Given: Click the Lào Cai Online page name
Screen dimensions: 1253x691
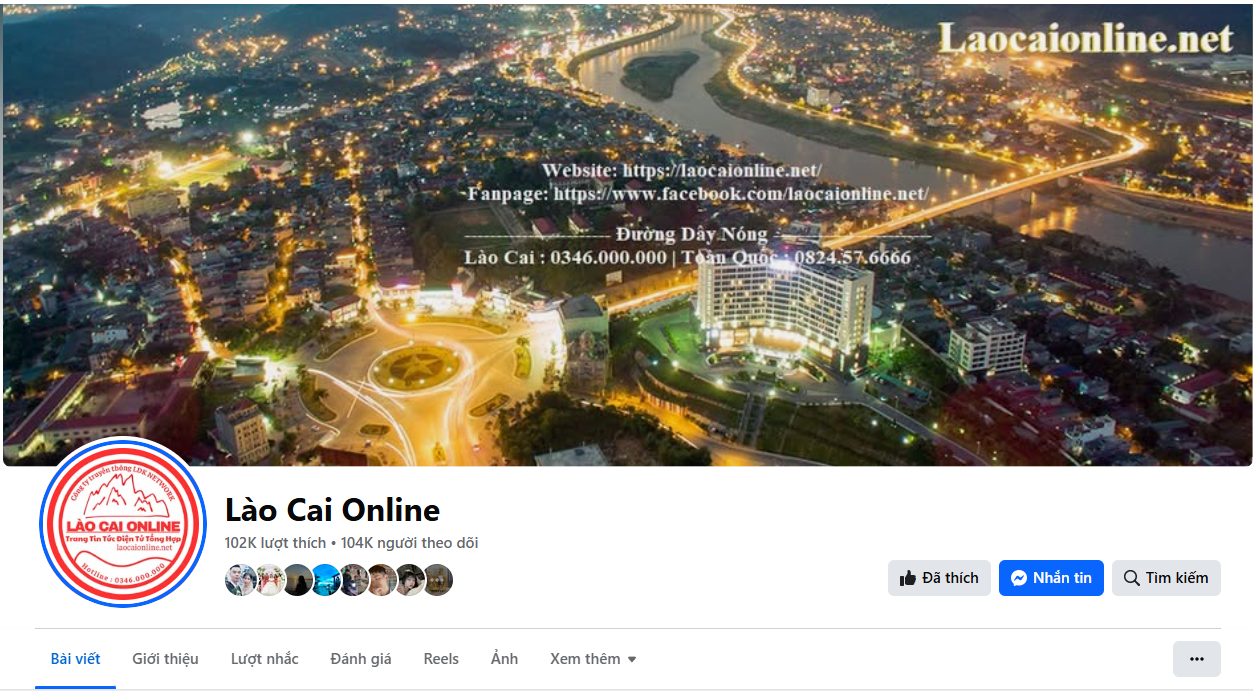Looking at the screenshot, I should click(x=333, y=510).
